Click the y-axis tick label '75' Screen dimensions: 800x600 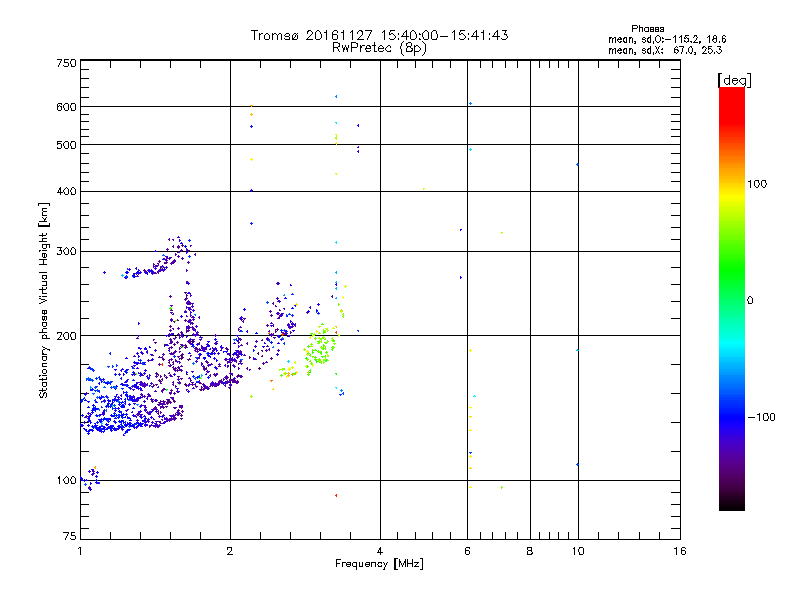[x=70, y=536]
